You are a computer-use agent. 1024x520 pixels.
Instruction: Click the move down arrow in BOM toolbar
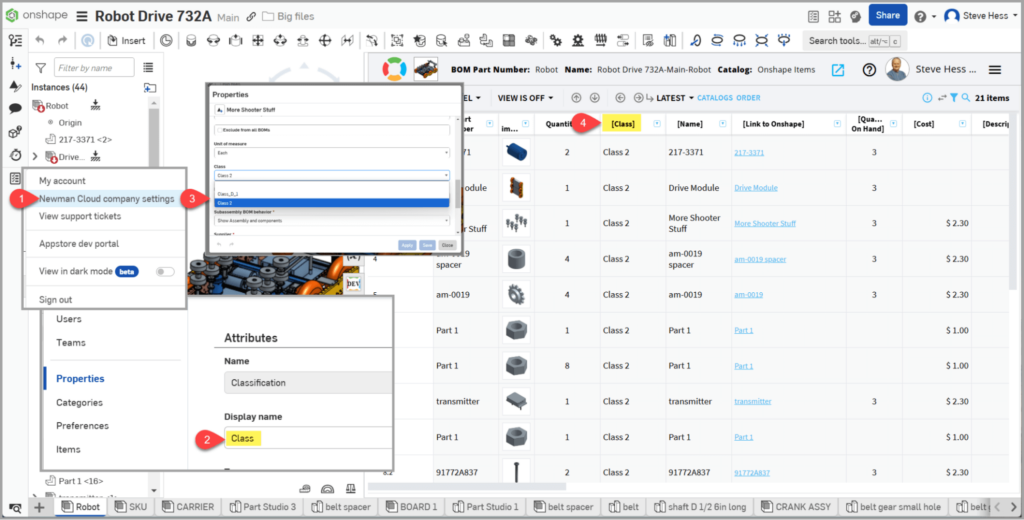click(x=594, y=98)
